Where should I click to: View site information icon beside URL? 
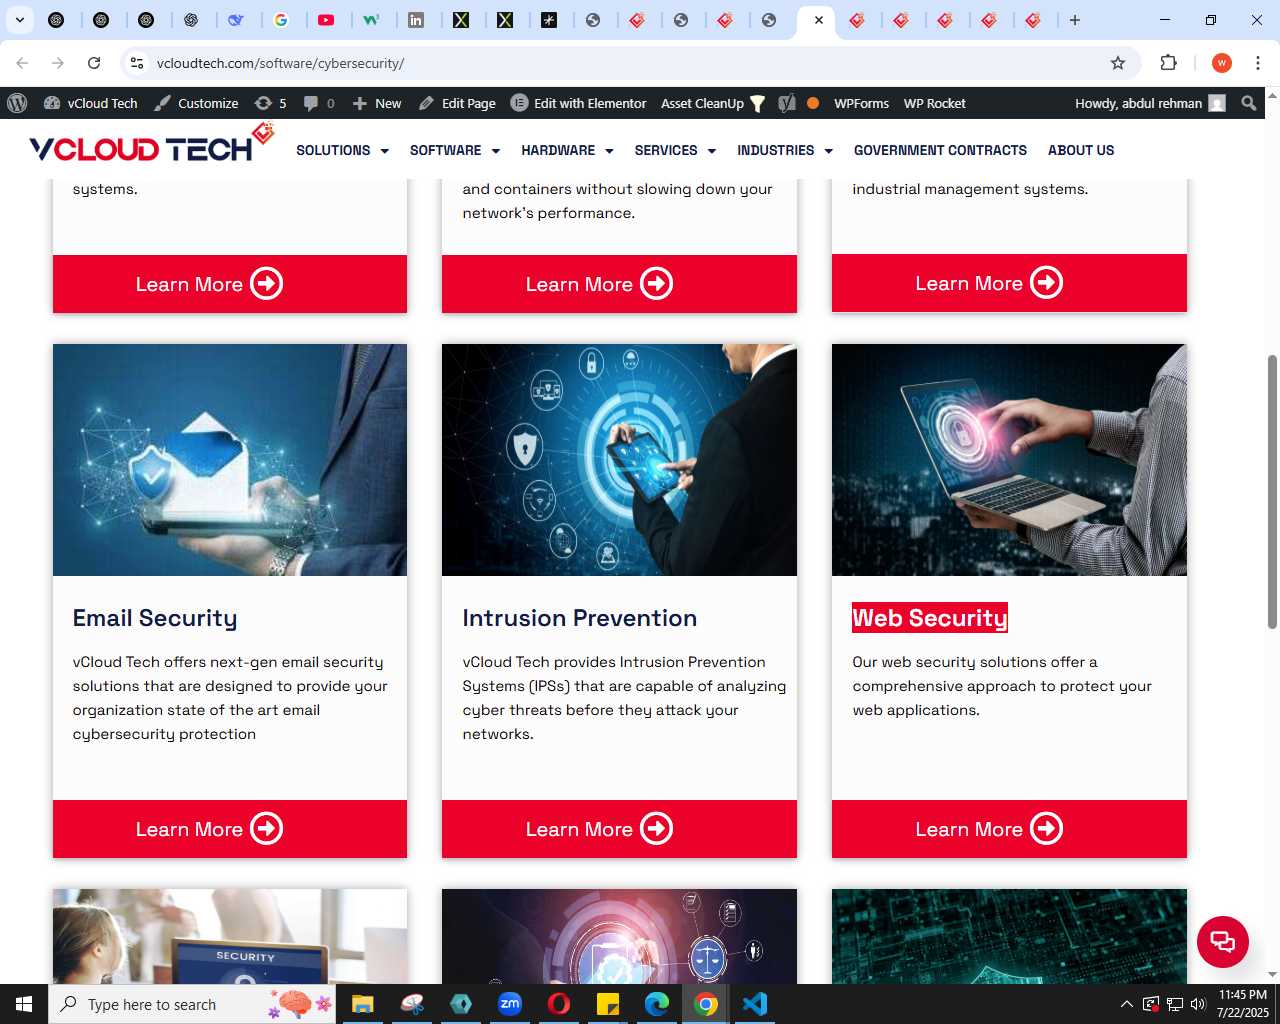pyautogui.click(x=137, y=63)
